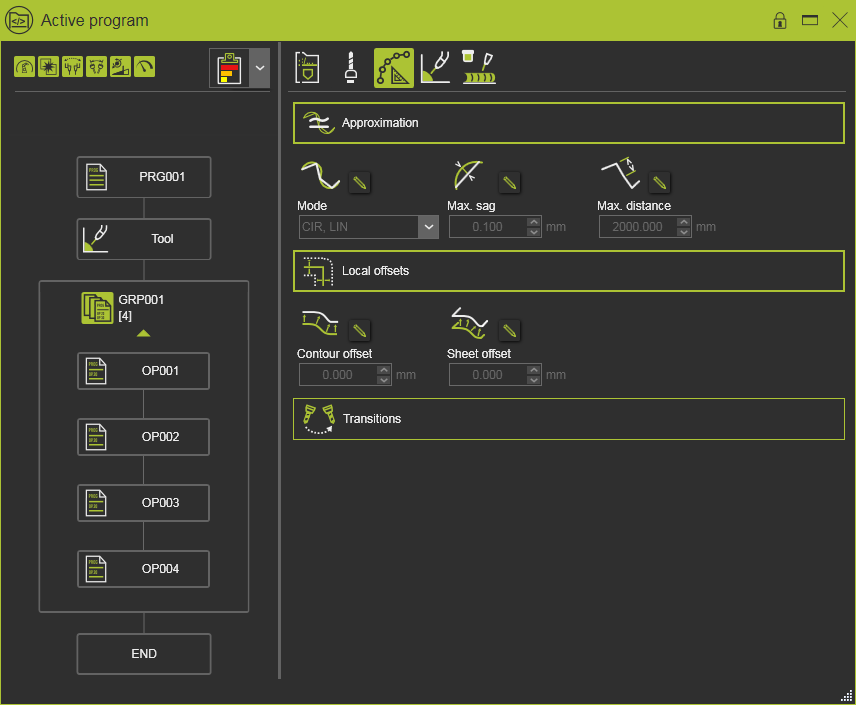Image resolution: width=856 pixels, height=705 pixels.
Task: Open the clipboard priority dropdown arrow
Action: tap(260, 67)
